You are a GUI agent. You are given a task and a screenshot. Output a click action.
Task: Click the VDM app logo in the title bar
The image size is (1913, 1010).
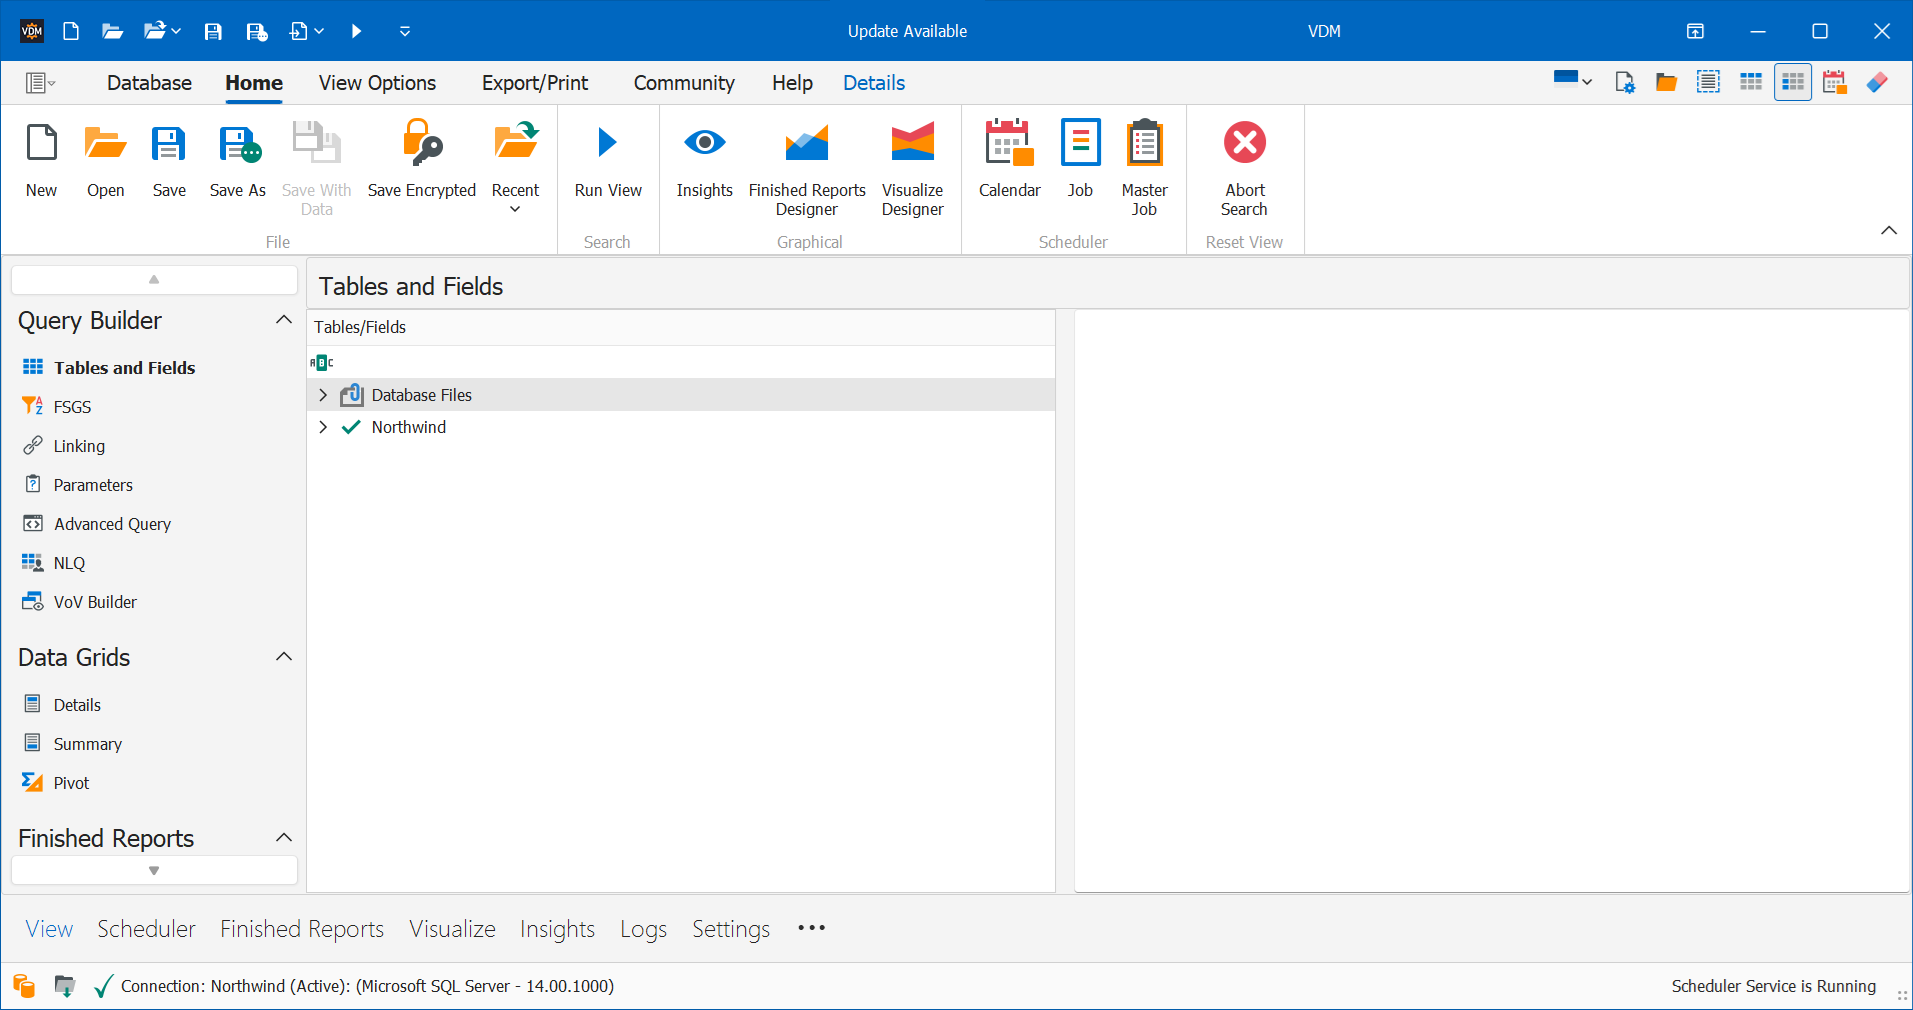click(x=32, y=31)
